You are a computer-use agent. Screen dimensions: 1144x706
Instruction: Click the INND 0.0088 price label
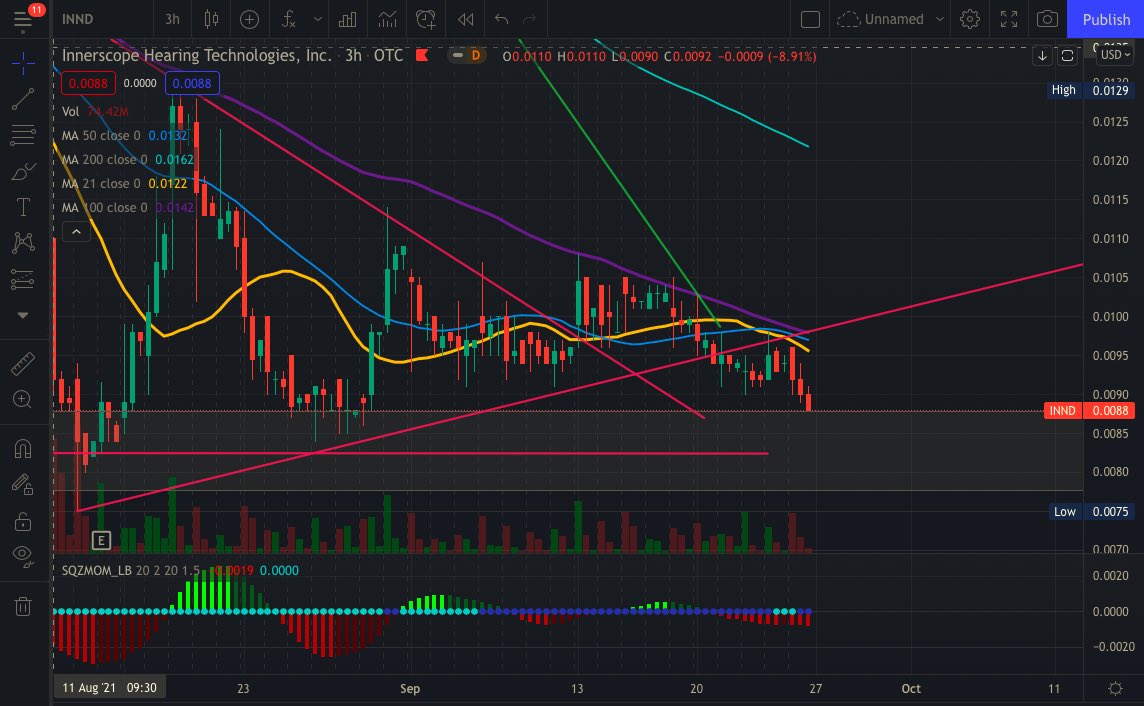coord(1089,411)
